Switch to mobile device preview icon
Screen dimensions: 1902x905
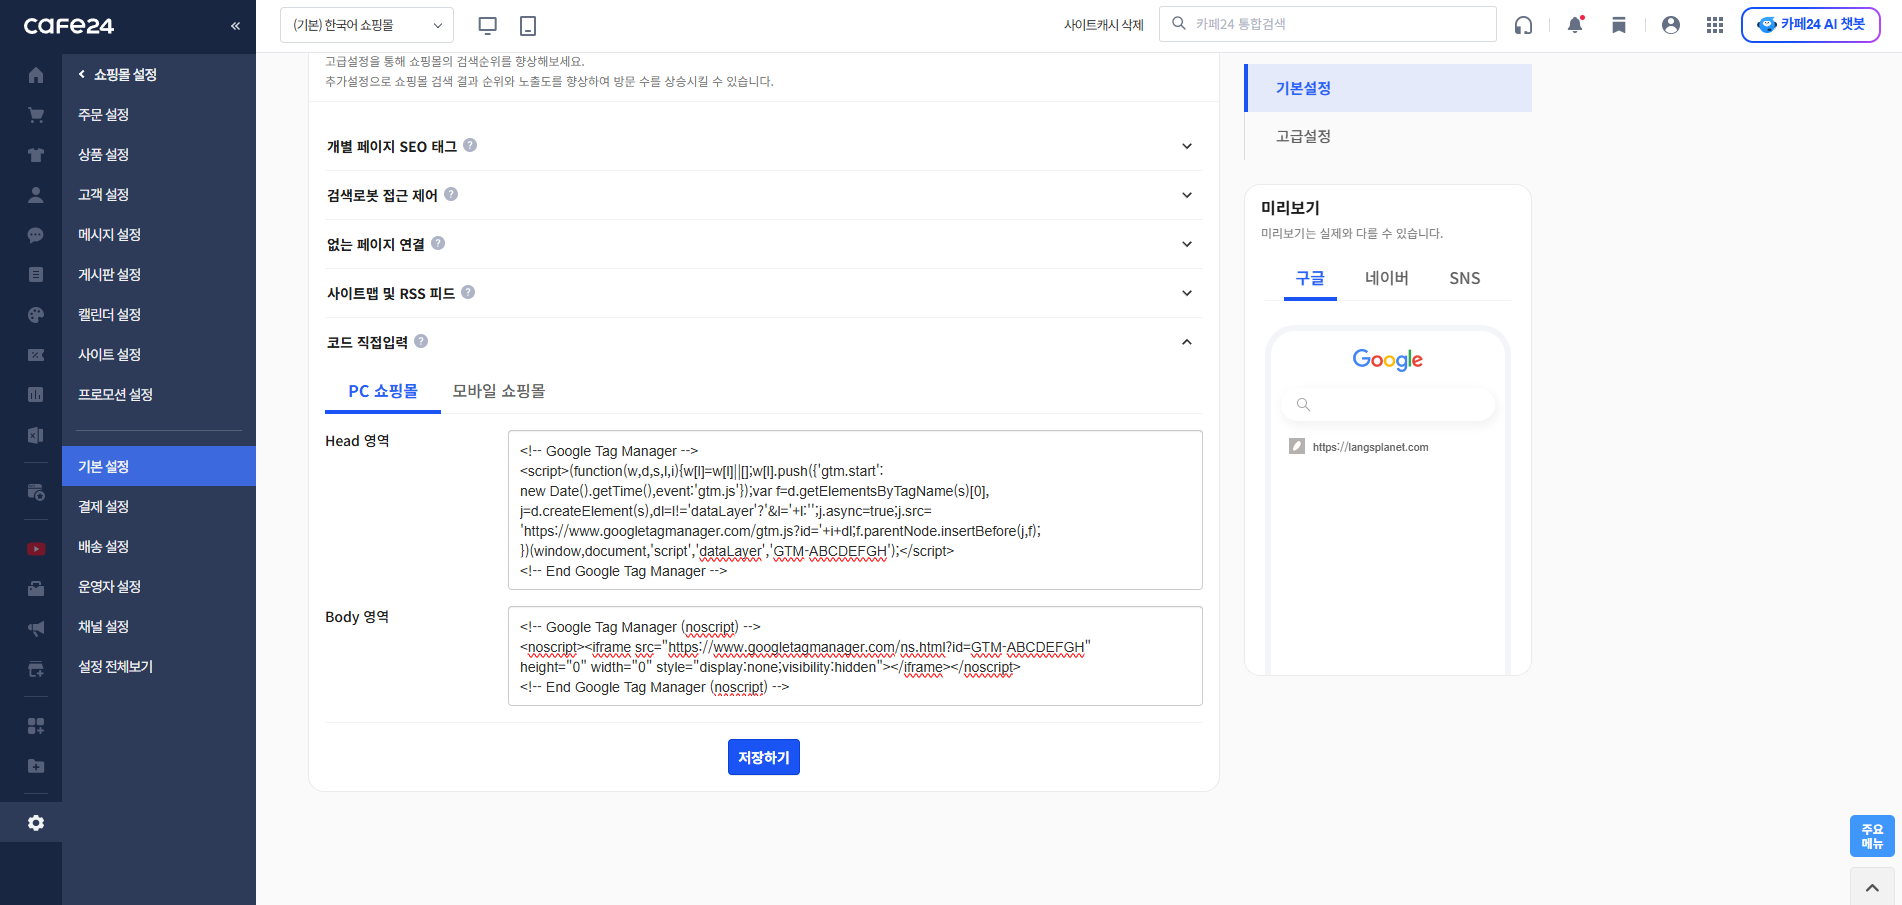[528, 25]
